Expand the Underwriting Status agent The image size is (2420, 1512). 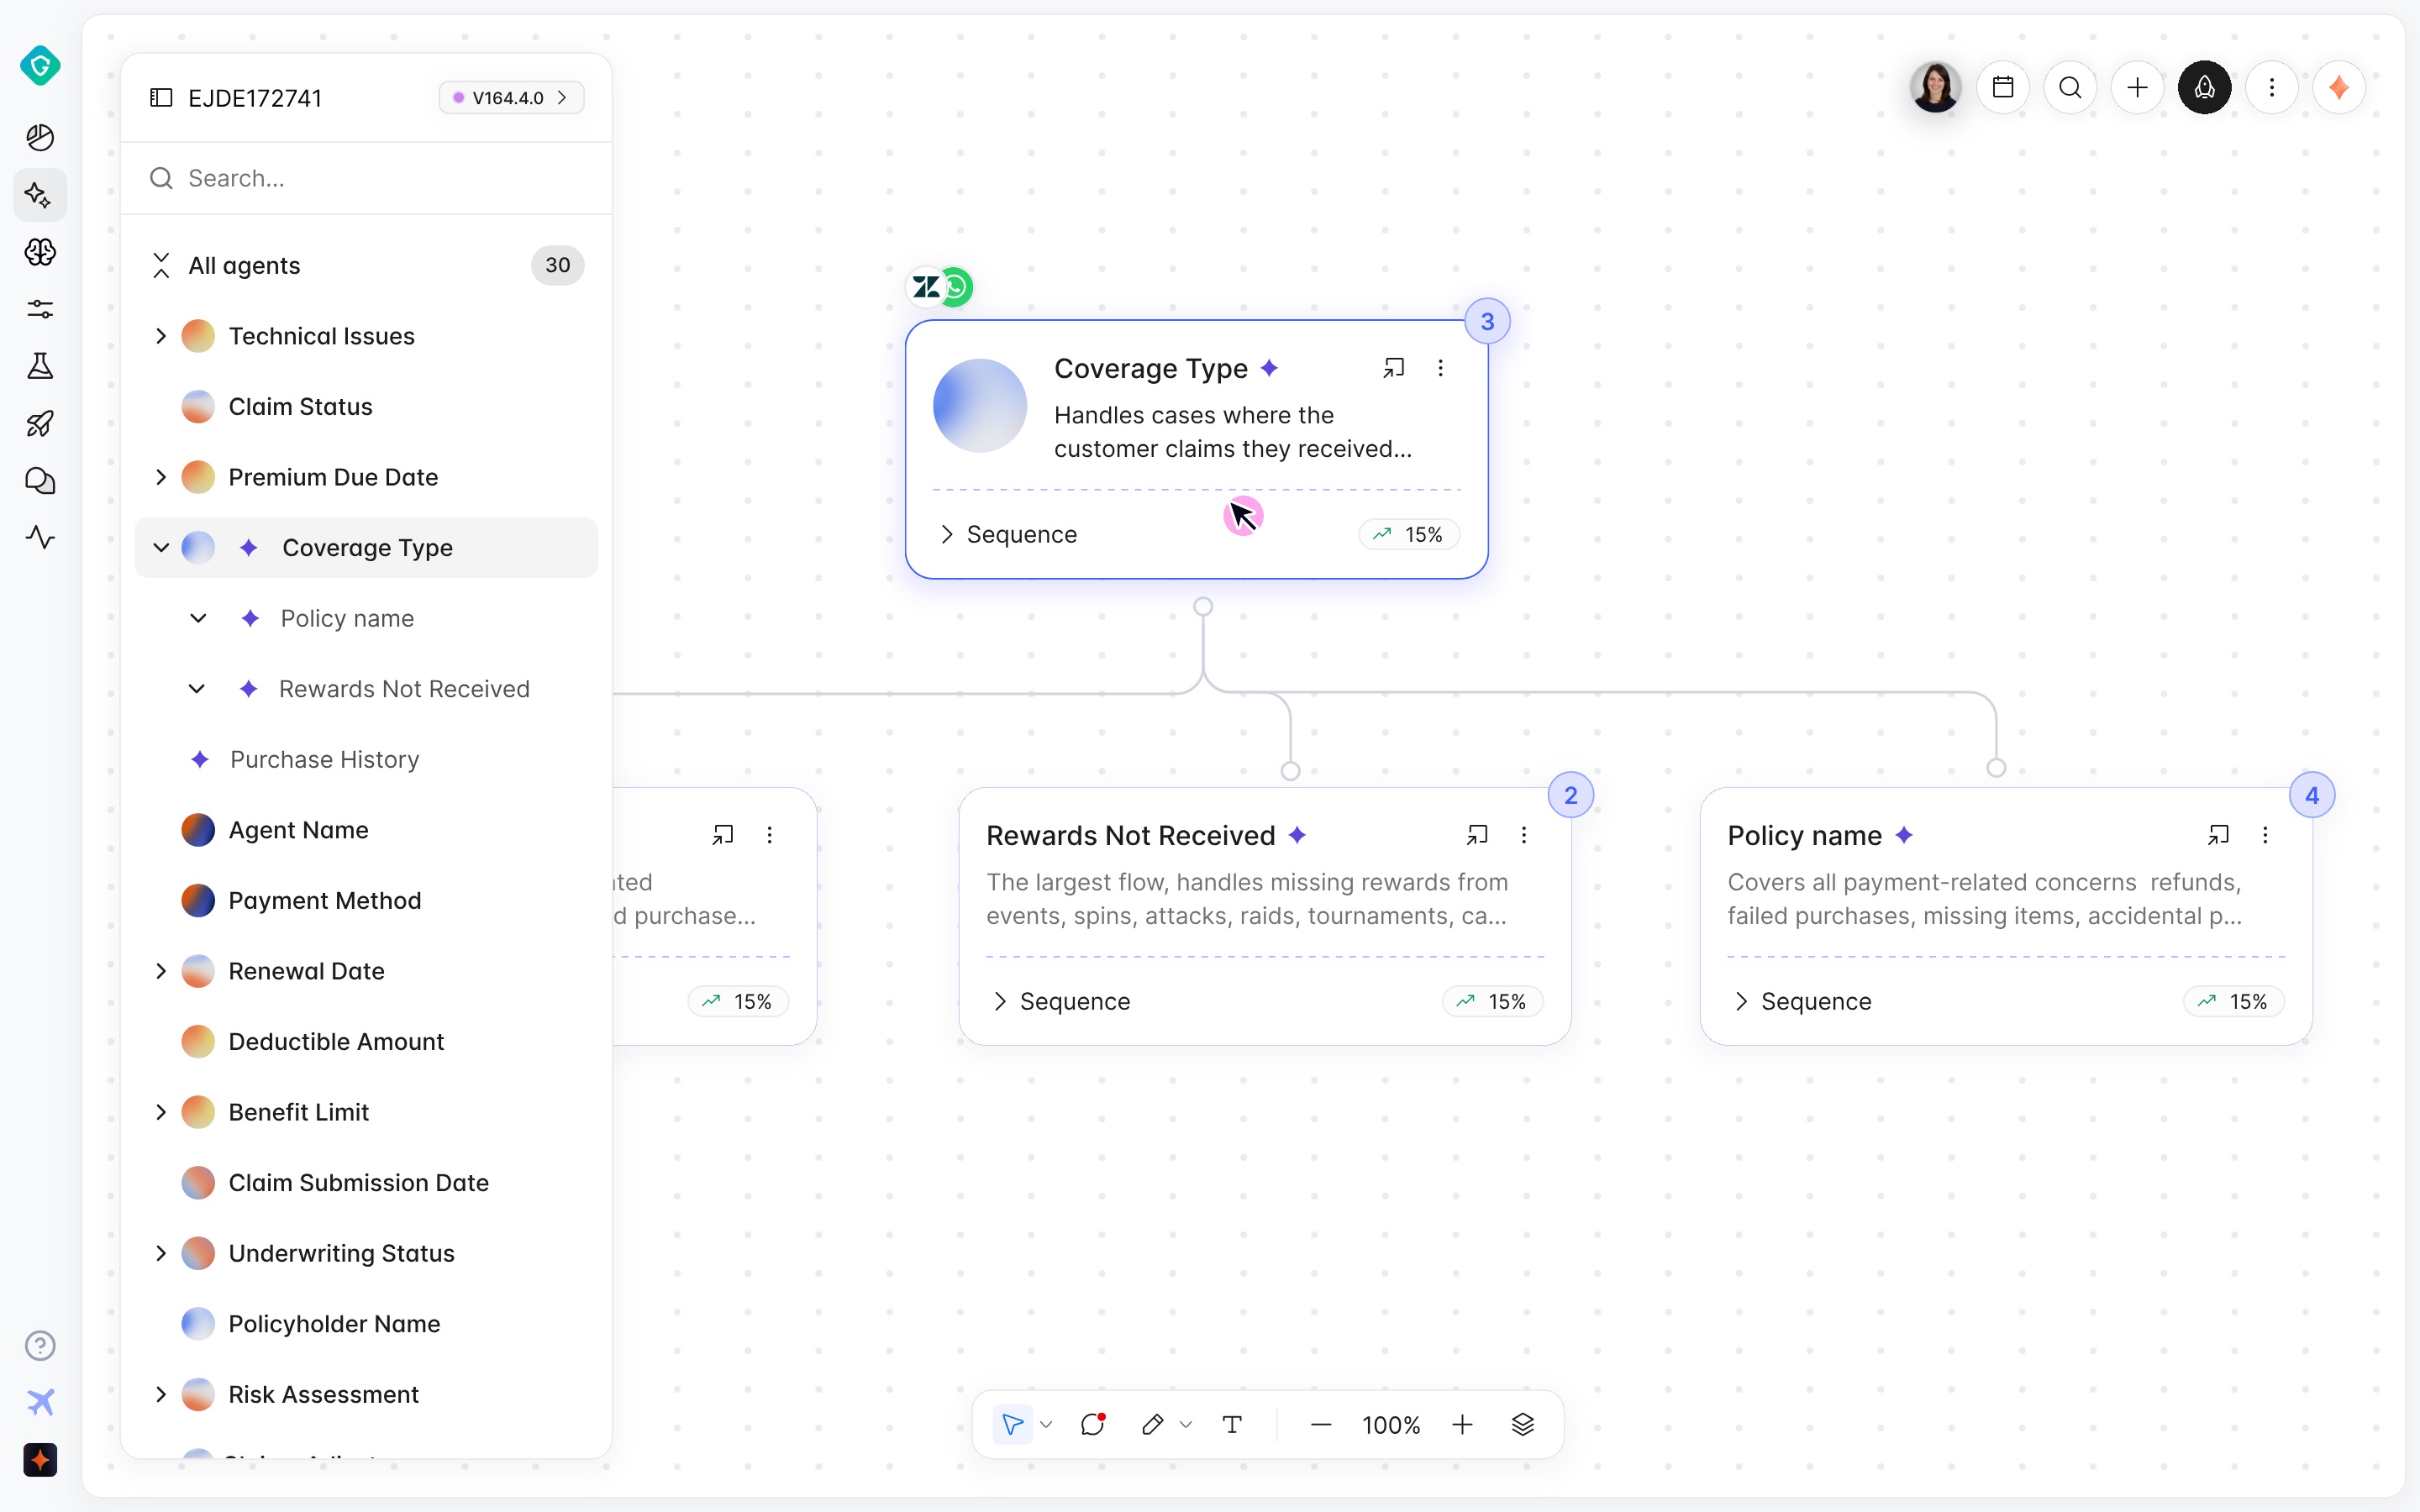161,1253
